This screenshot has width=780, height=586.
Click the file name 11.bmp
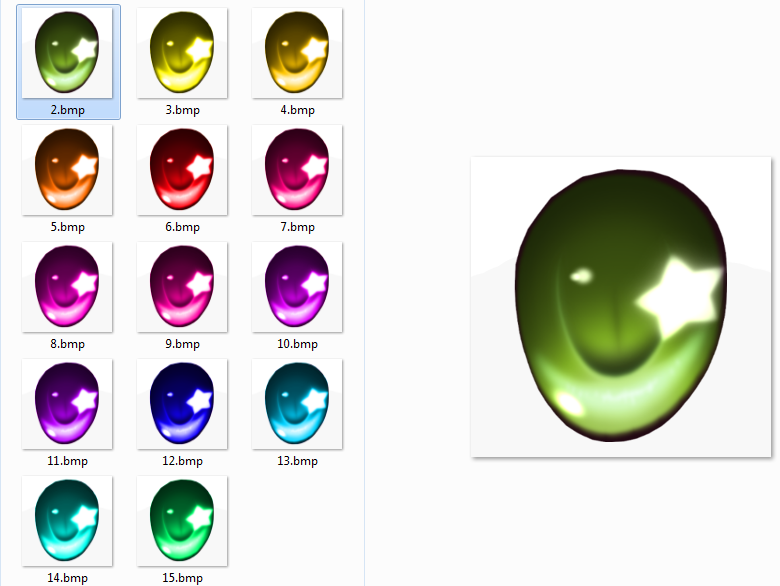point(68,461)
